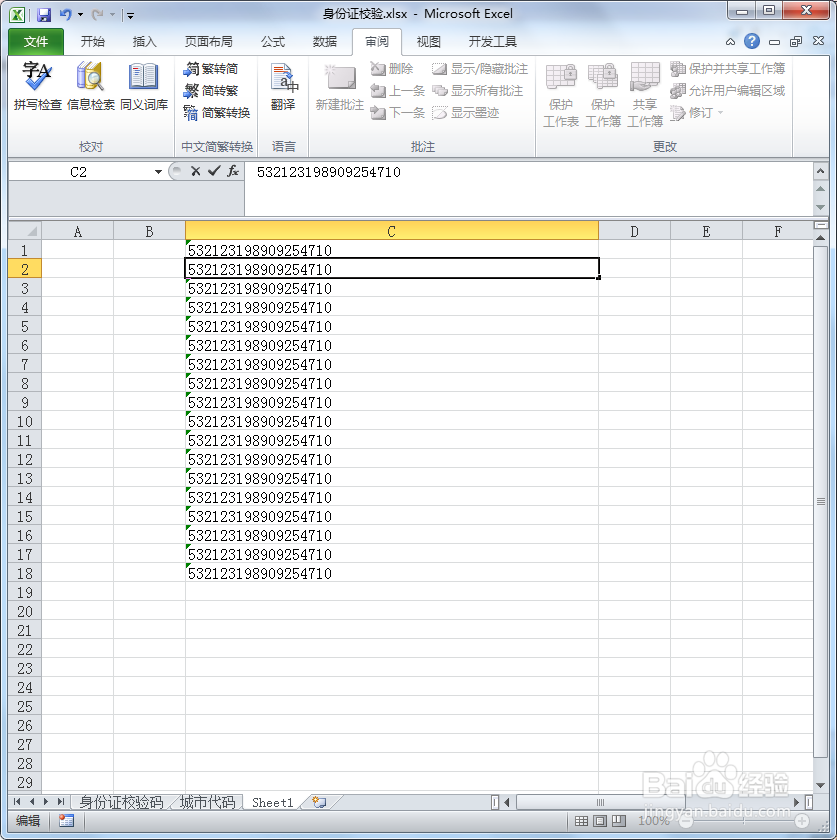Click 保护并共享工作簿

point(728,69)
